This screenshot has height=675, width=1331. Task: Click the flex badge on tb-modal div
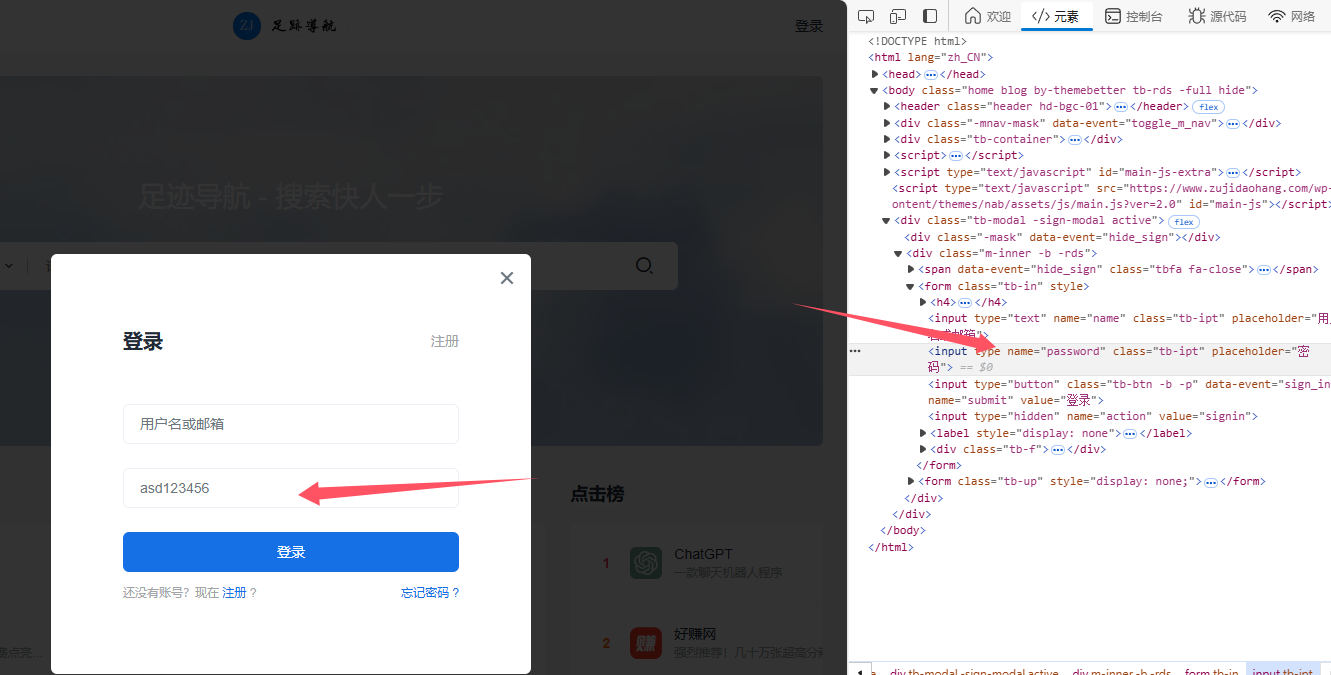[x=1183, y=221]
